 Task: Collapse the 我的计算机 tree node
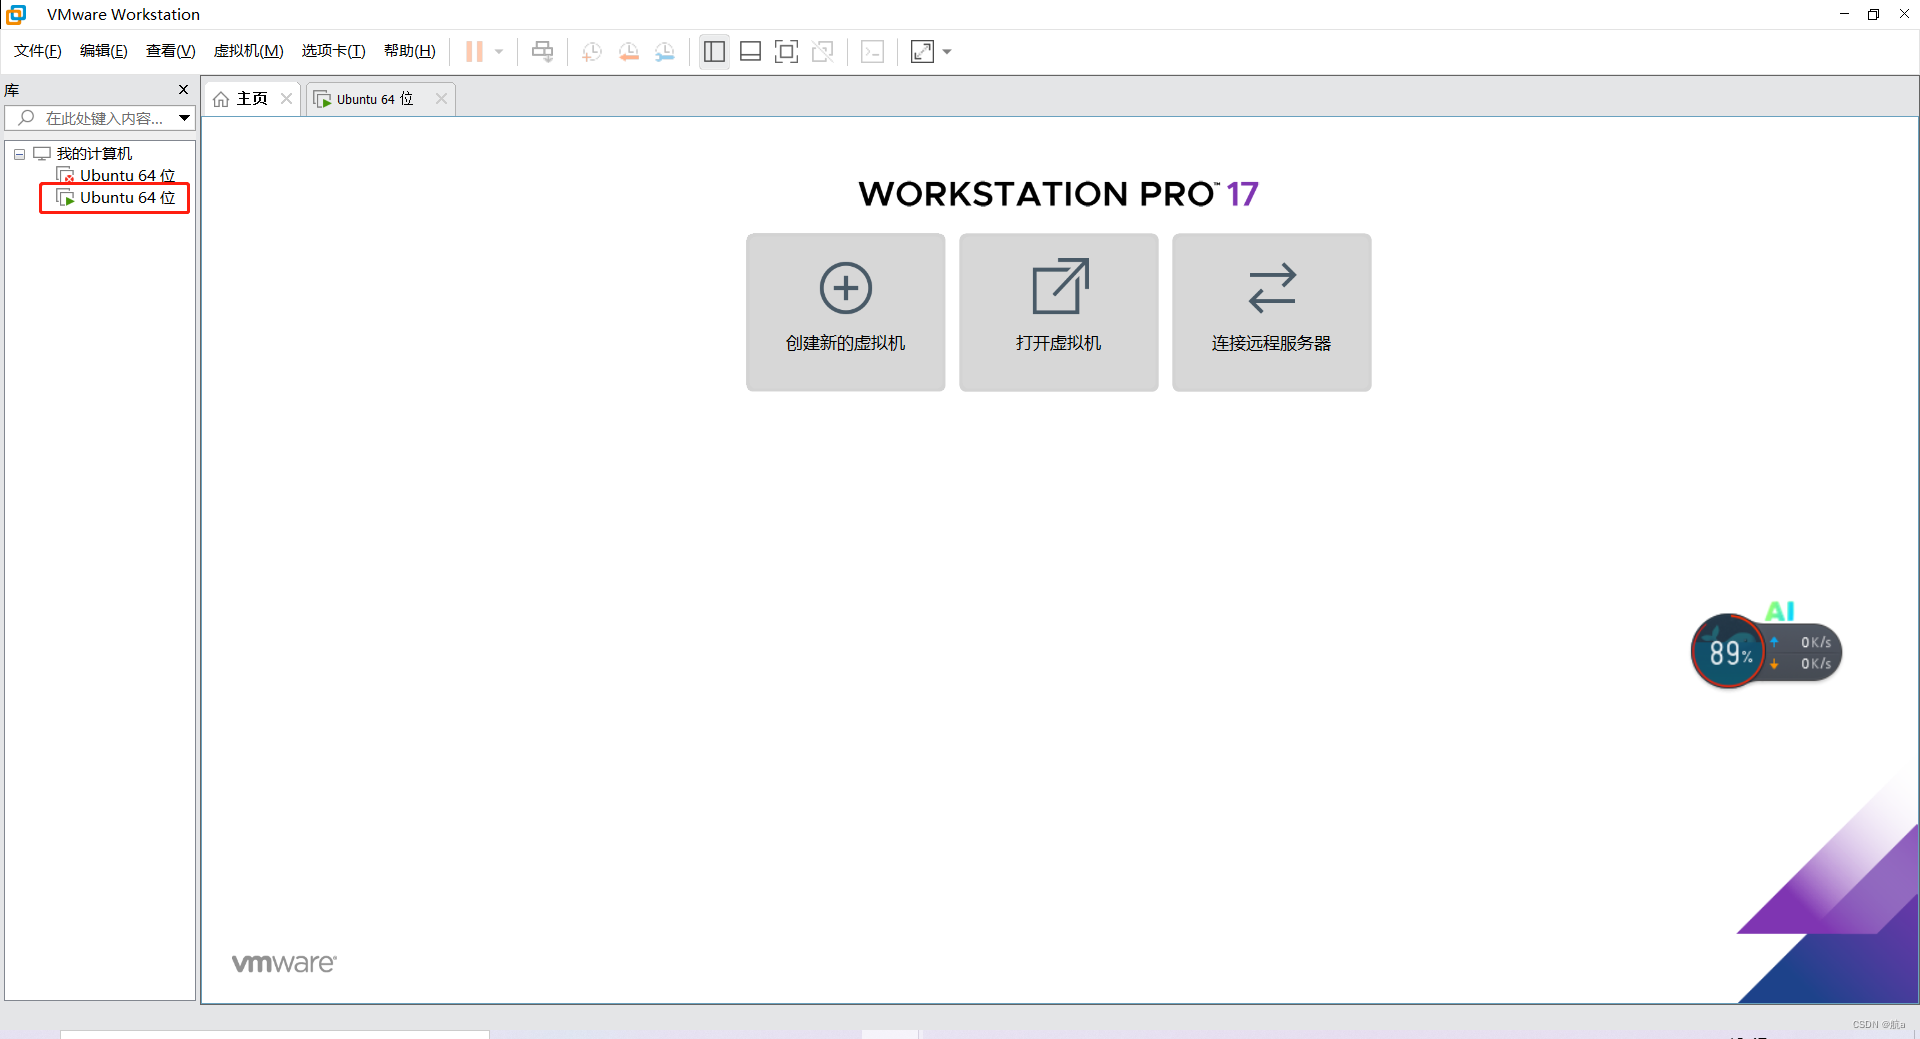[19, 154]
